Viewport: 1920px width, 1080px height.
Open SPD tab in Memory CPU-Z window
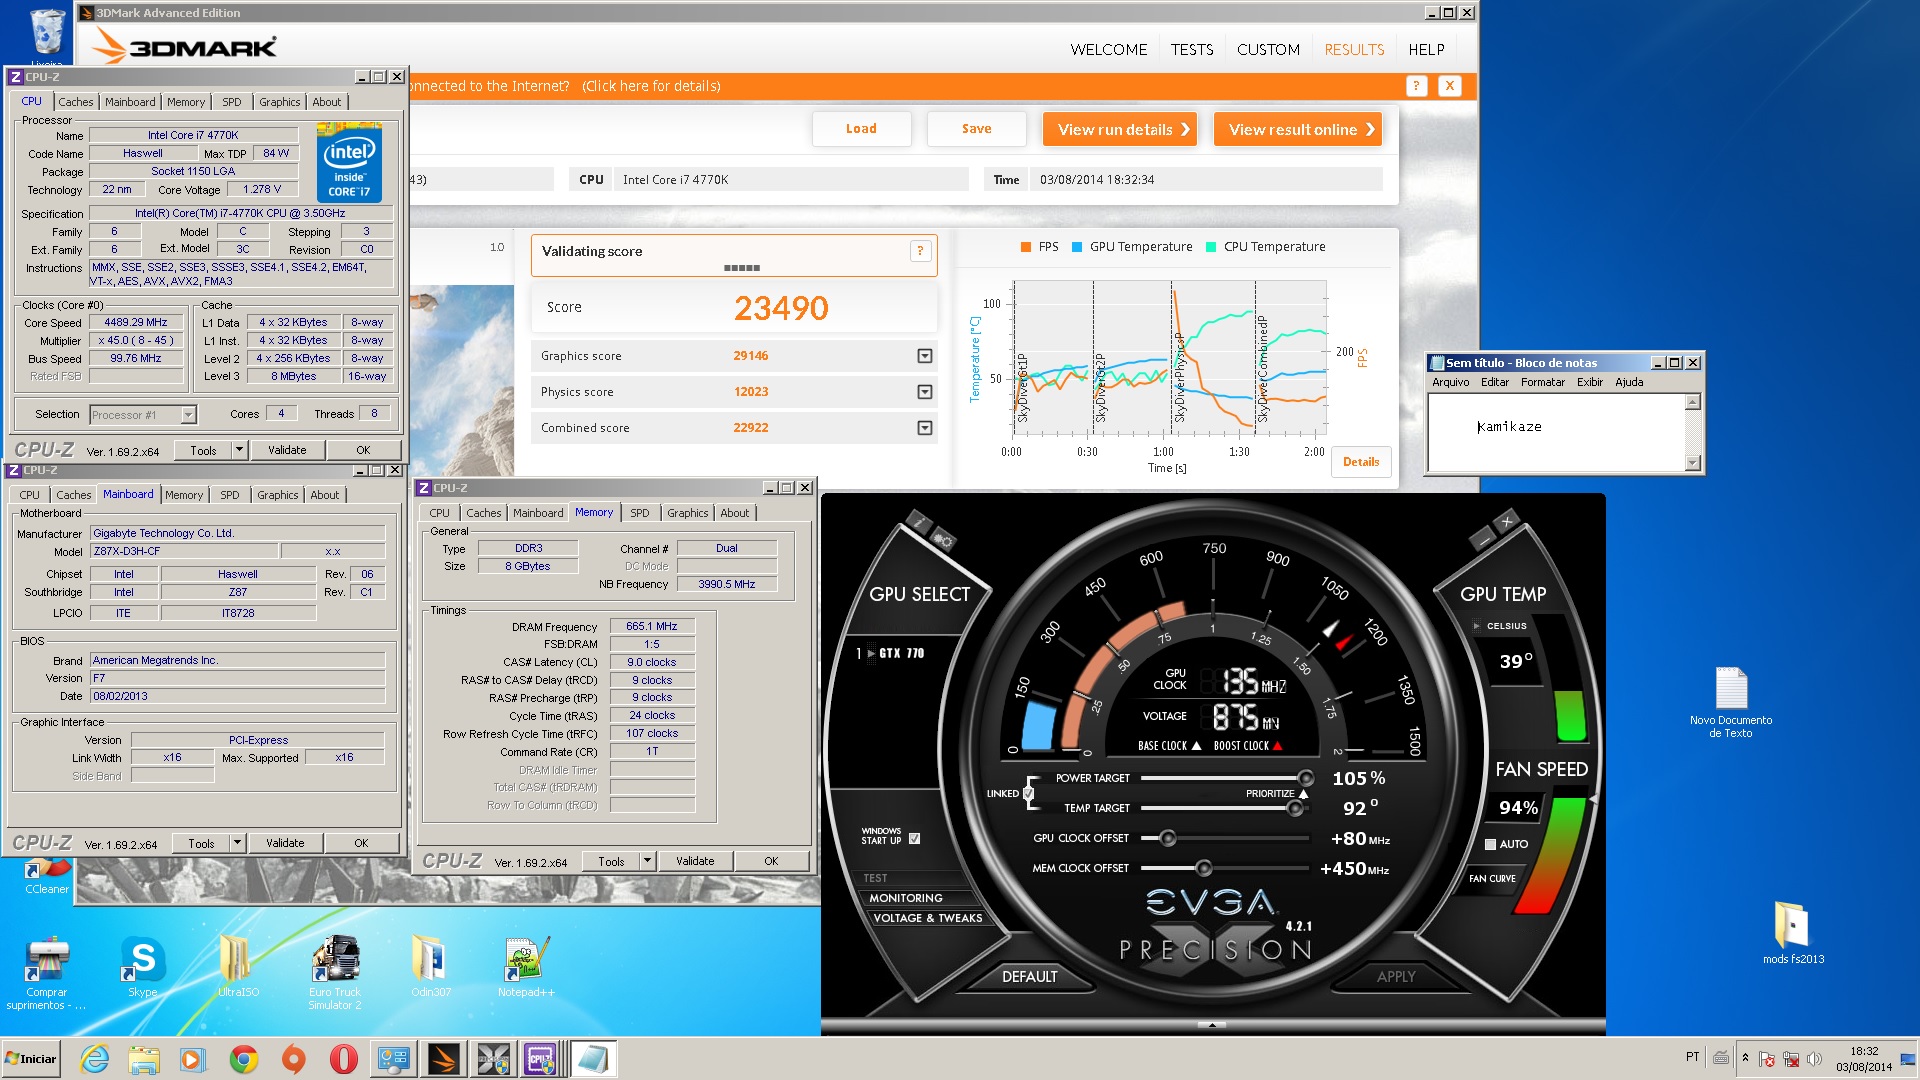coord(639,513)
